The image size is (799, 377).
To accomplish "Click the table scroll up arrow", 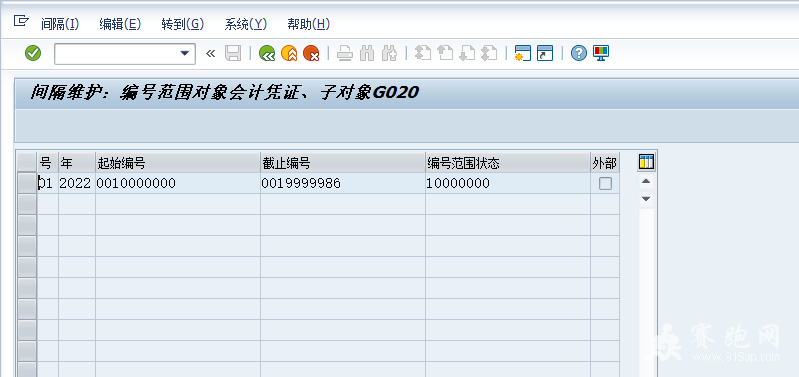I will [x=646, y=181].
